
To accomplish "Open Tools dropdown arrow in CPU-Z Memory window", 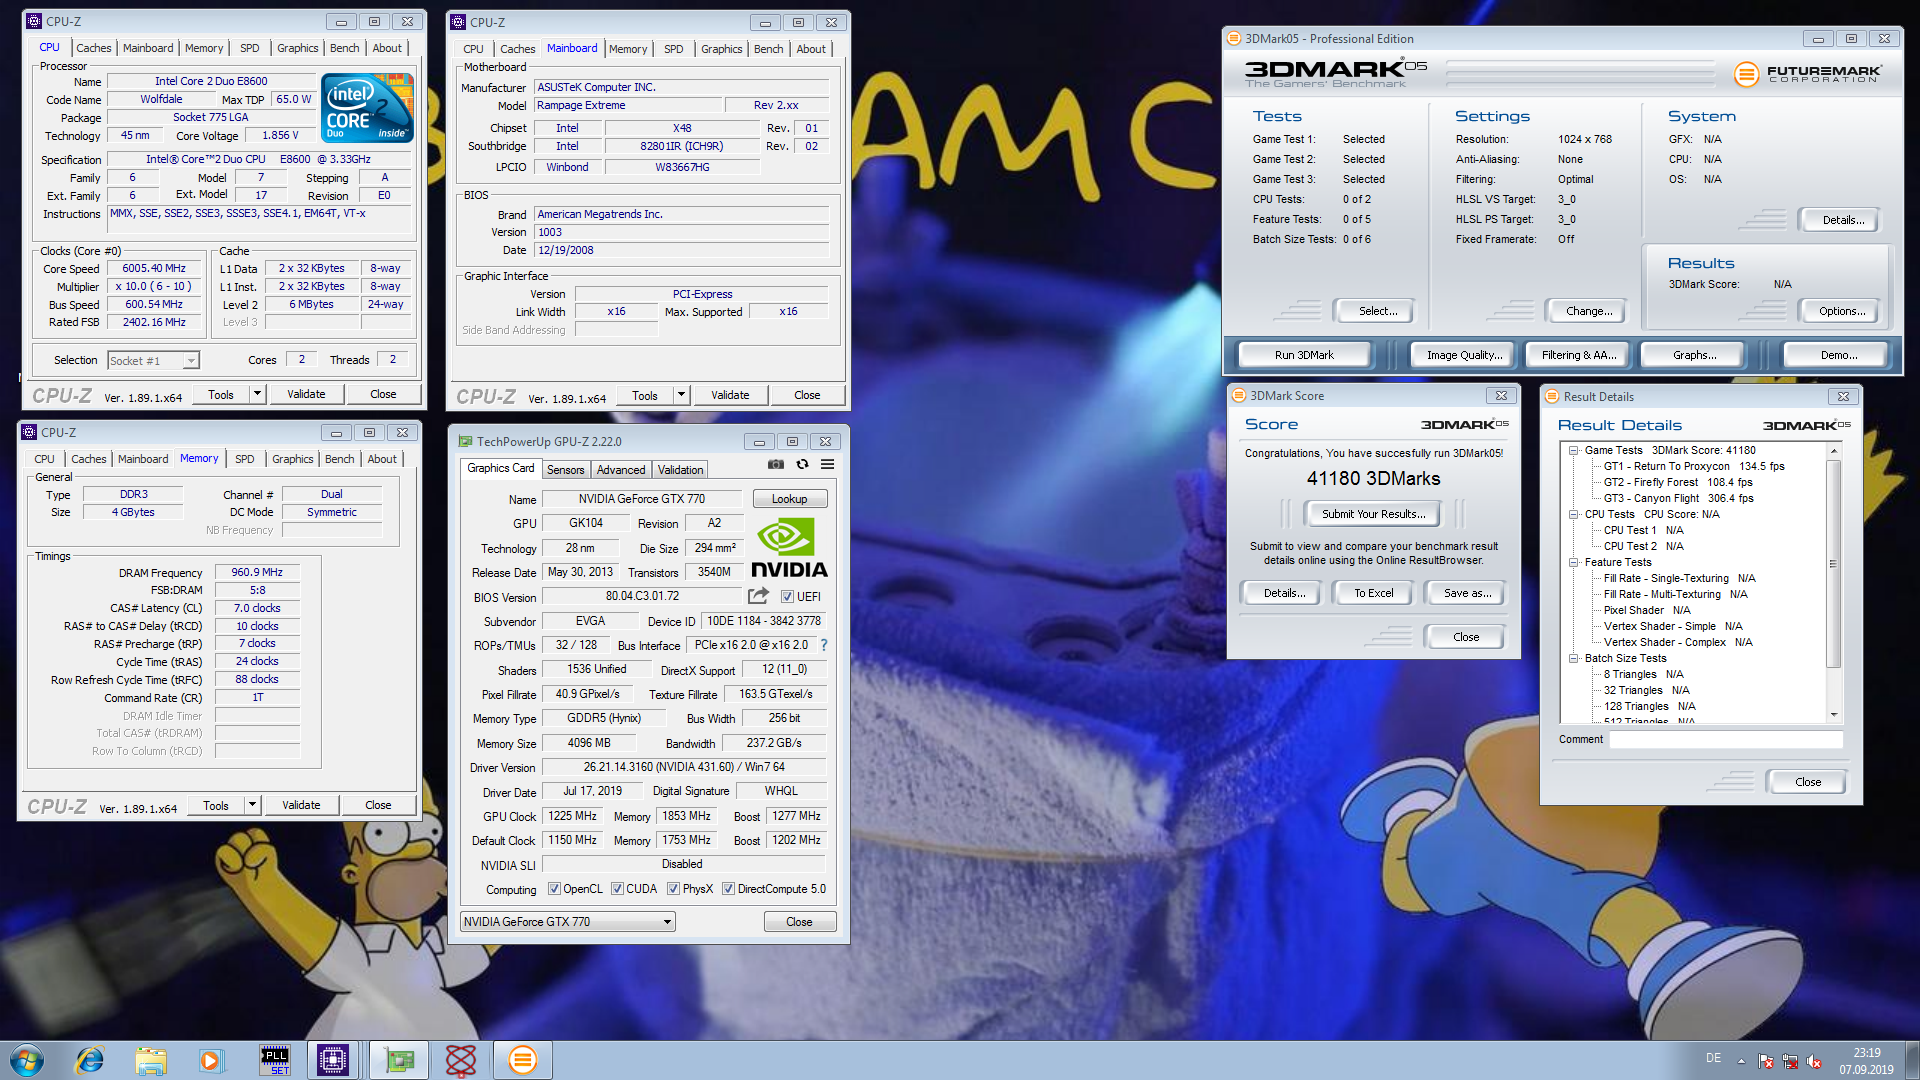I will (x=252, y=805).
